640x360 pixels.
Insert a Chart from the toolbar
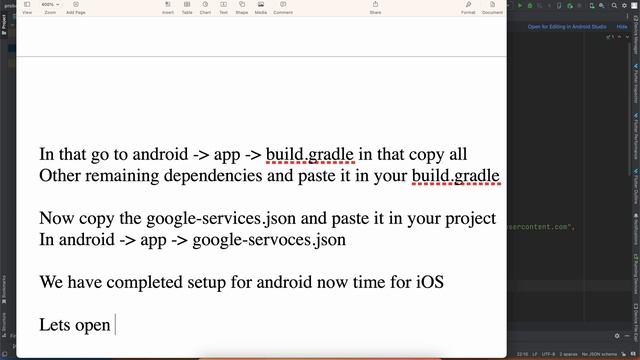click(205, 8)
